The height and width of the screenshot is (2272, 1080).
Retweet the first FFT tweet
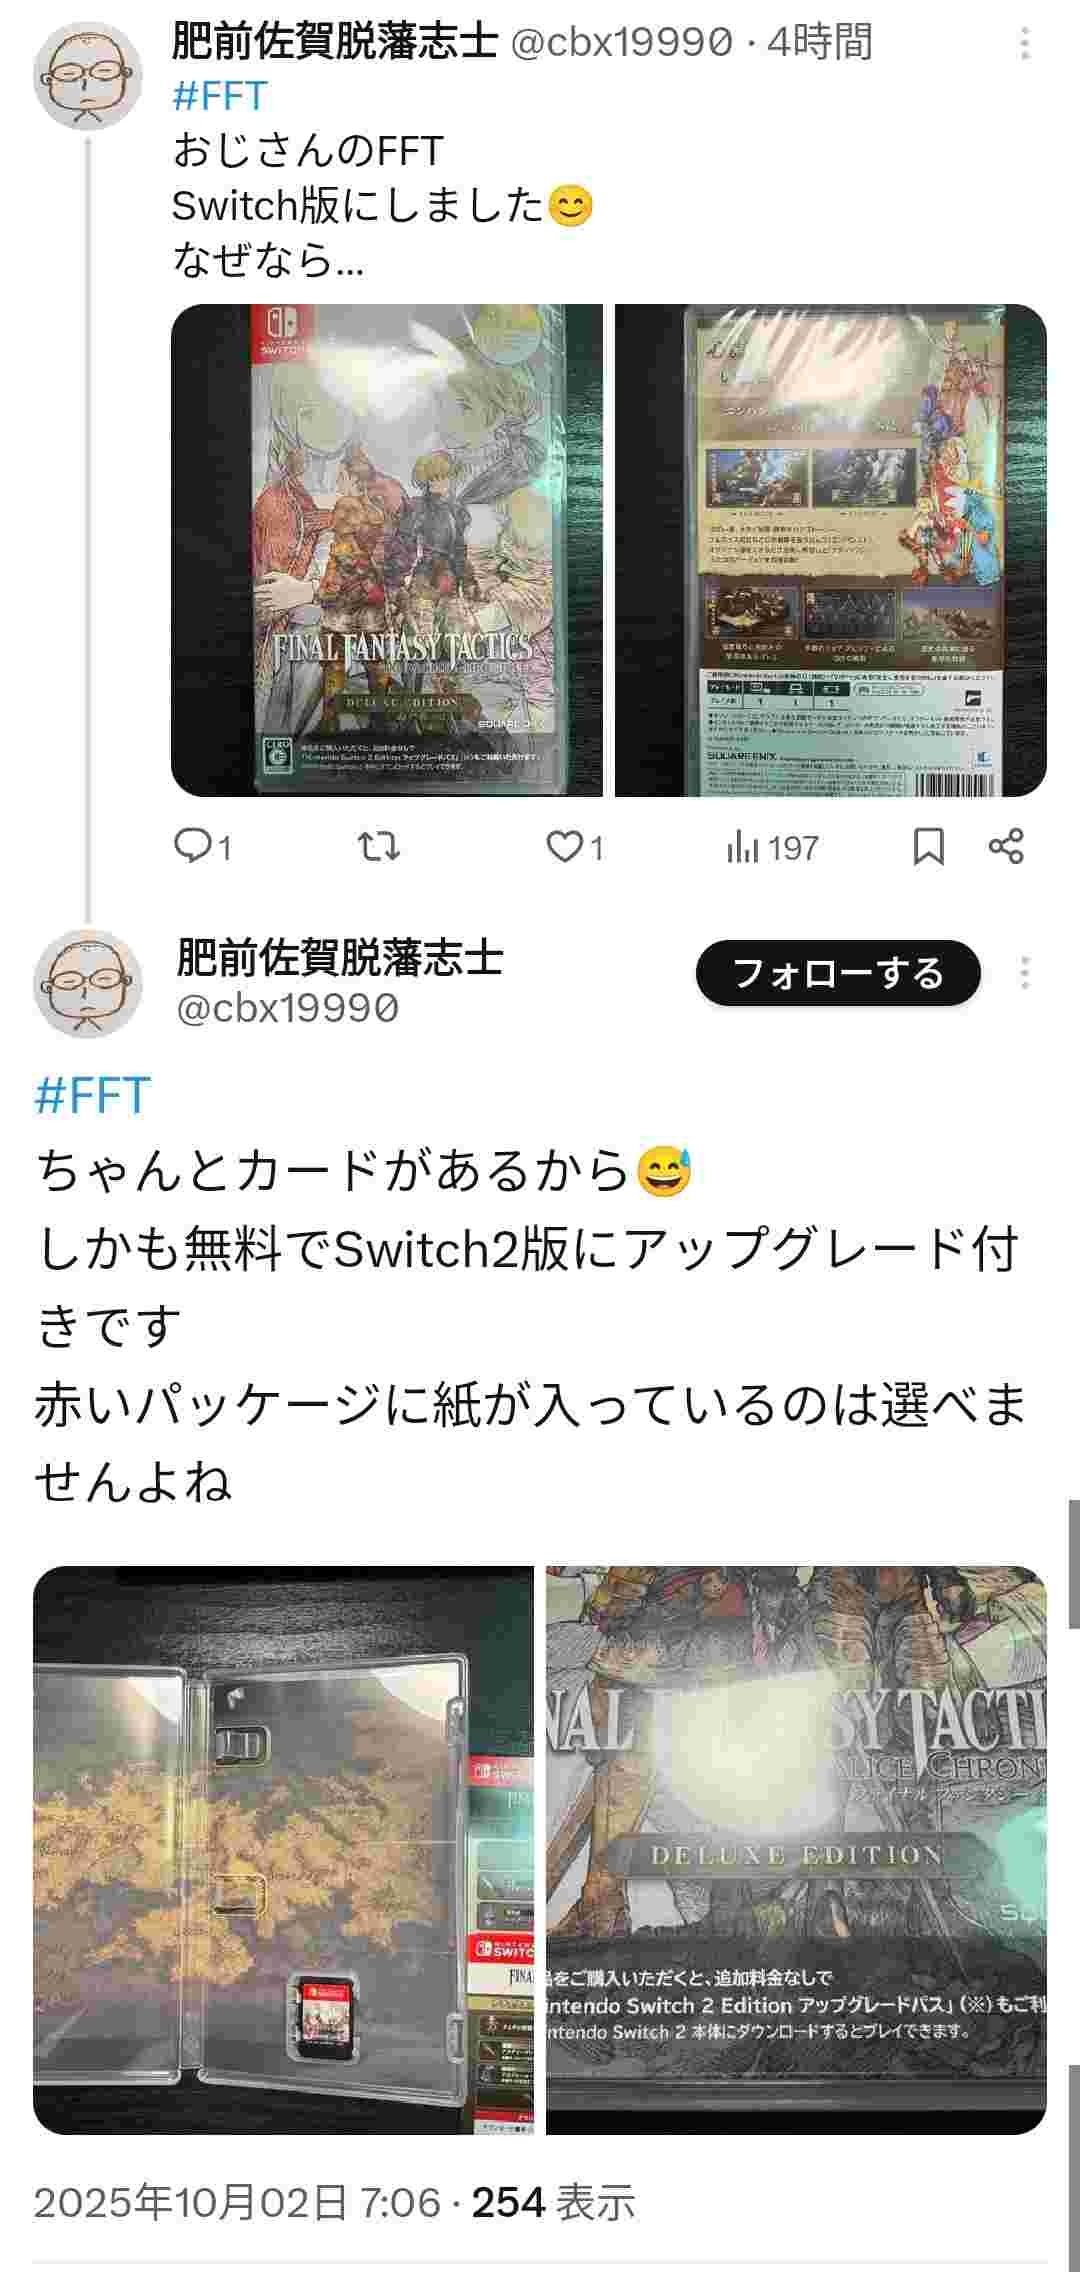point(379,847)
